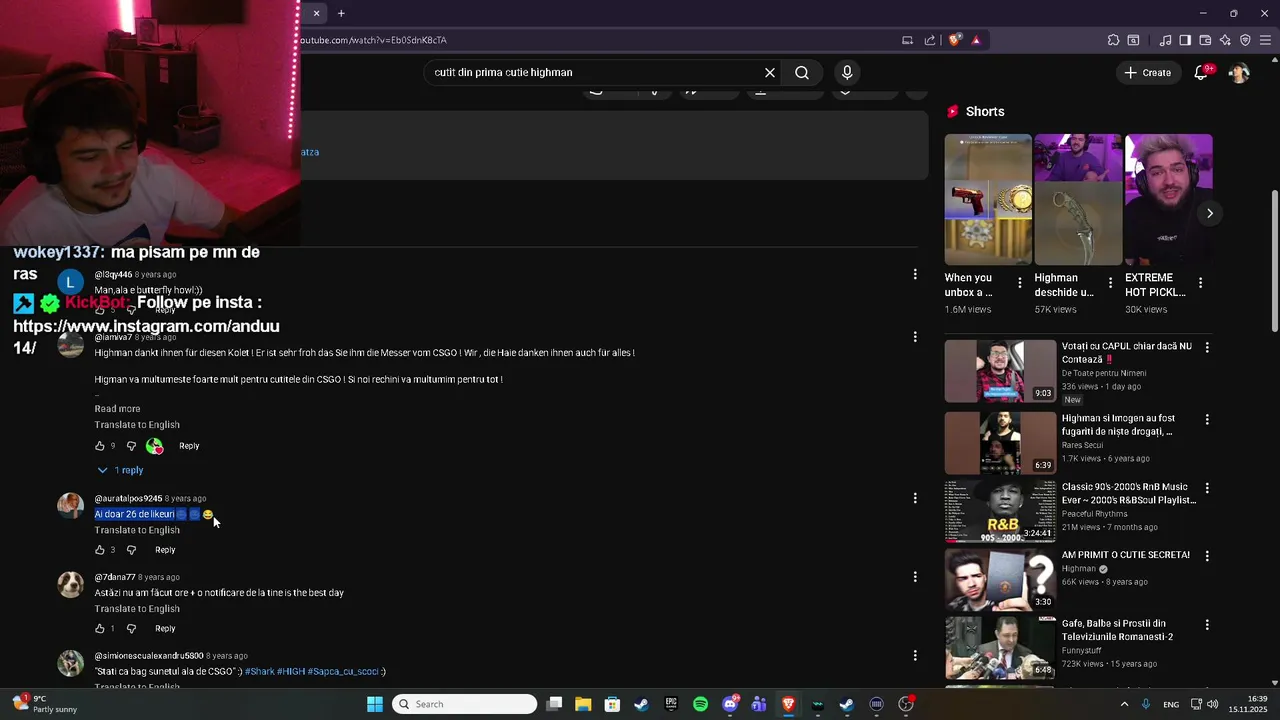Screen dimensions: 1280x720
Task: Click the Brave Rewards triangle icon
Action: [x=976, y=40]
